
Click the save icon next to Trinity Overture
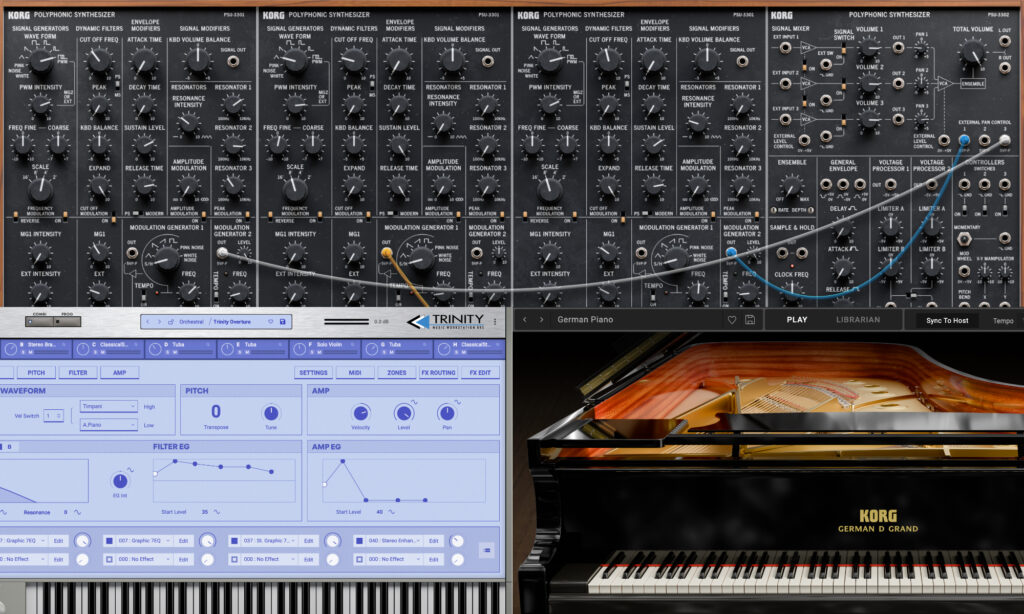coord(283,322)
